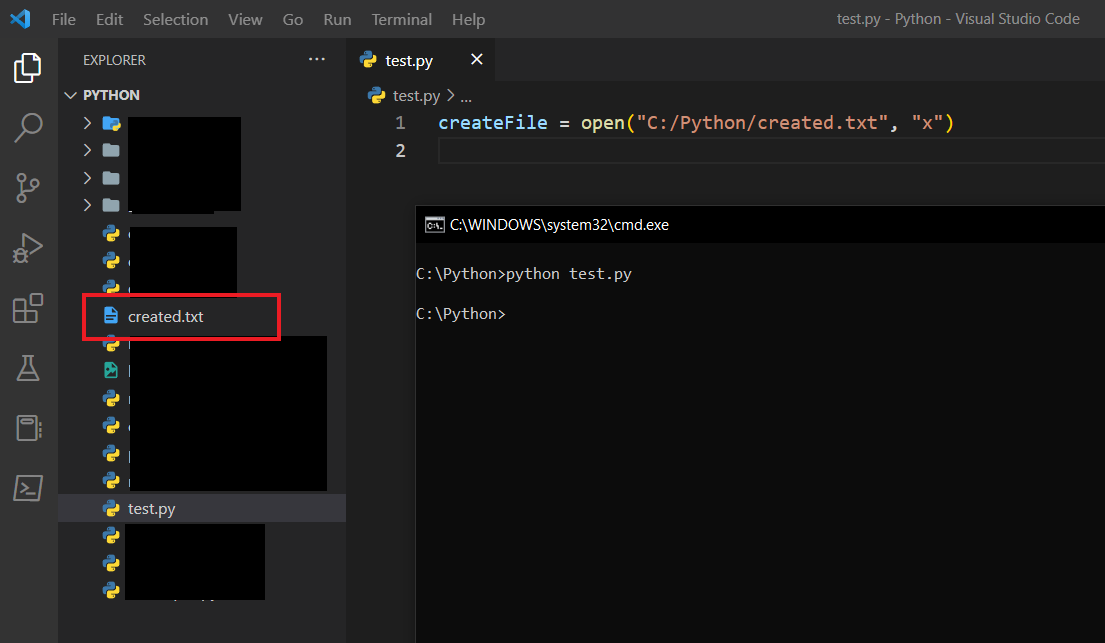
Task: Open the File menu
Action: tap(63, 20)
